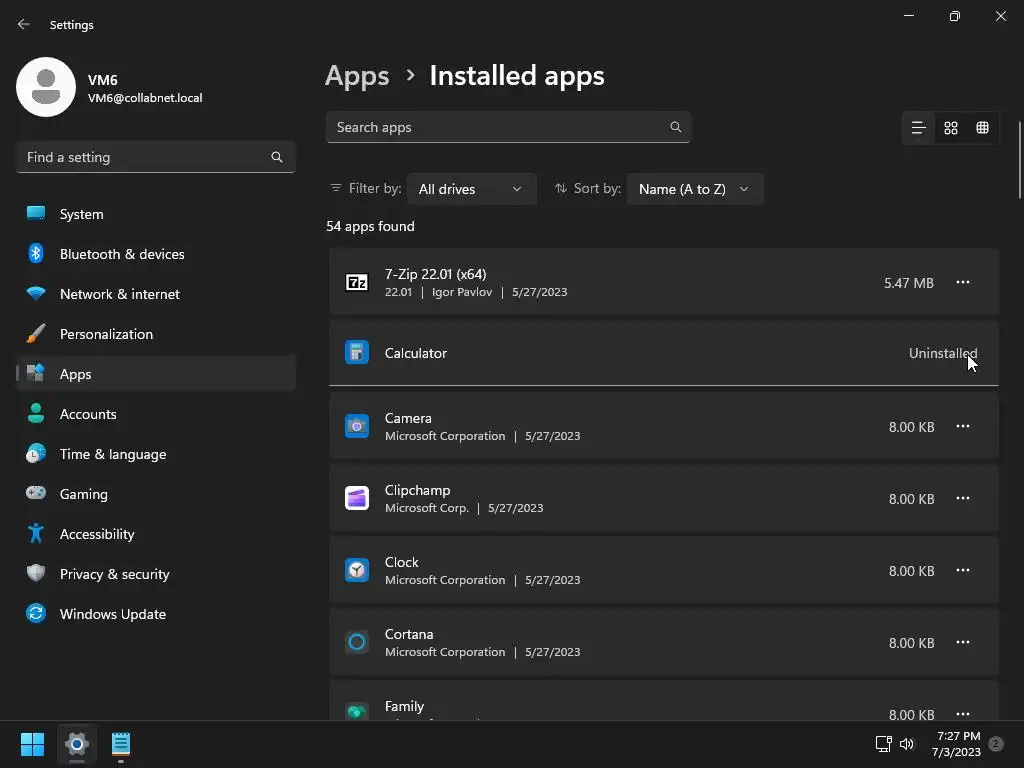The height and width of the screenshot is (768, 1024).
Task: Go back using the arrow button
Action: (x=24, y=24)
